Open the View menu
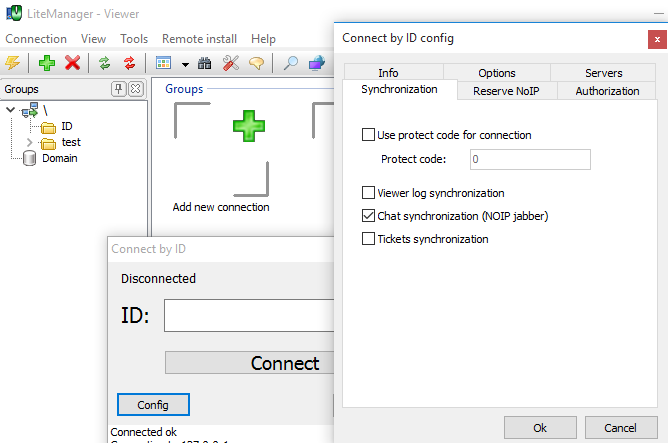Viewport: 668px width, 443px height. pos(93,39)
